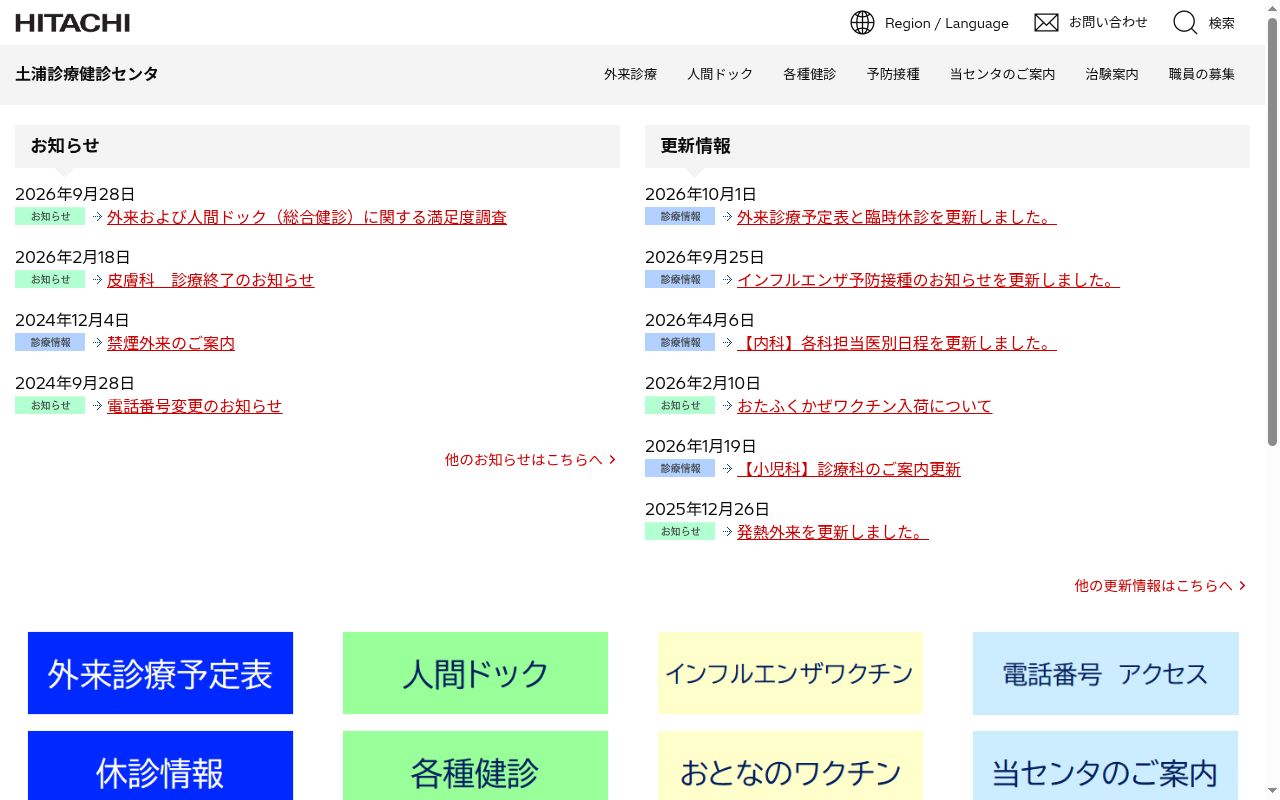Follow 他の更新情報はこちらへ link

[x=1161, y=586]
